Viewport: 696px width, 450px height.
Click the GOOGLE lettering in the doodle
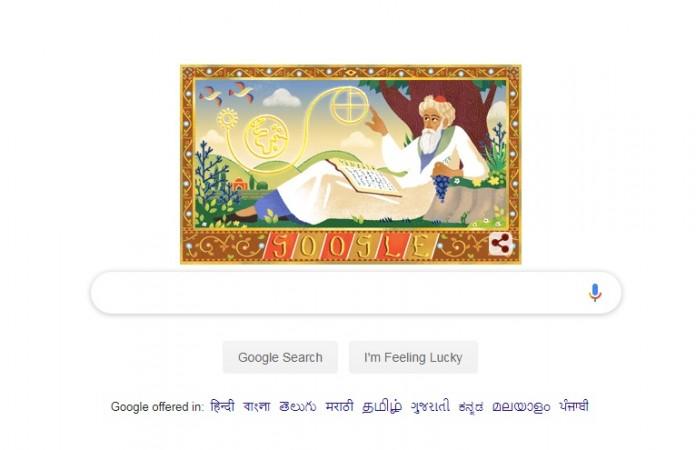[351, 246]
